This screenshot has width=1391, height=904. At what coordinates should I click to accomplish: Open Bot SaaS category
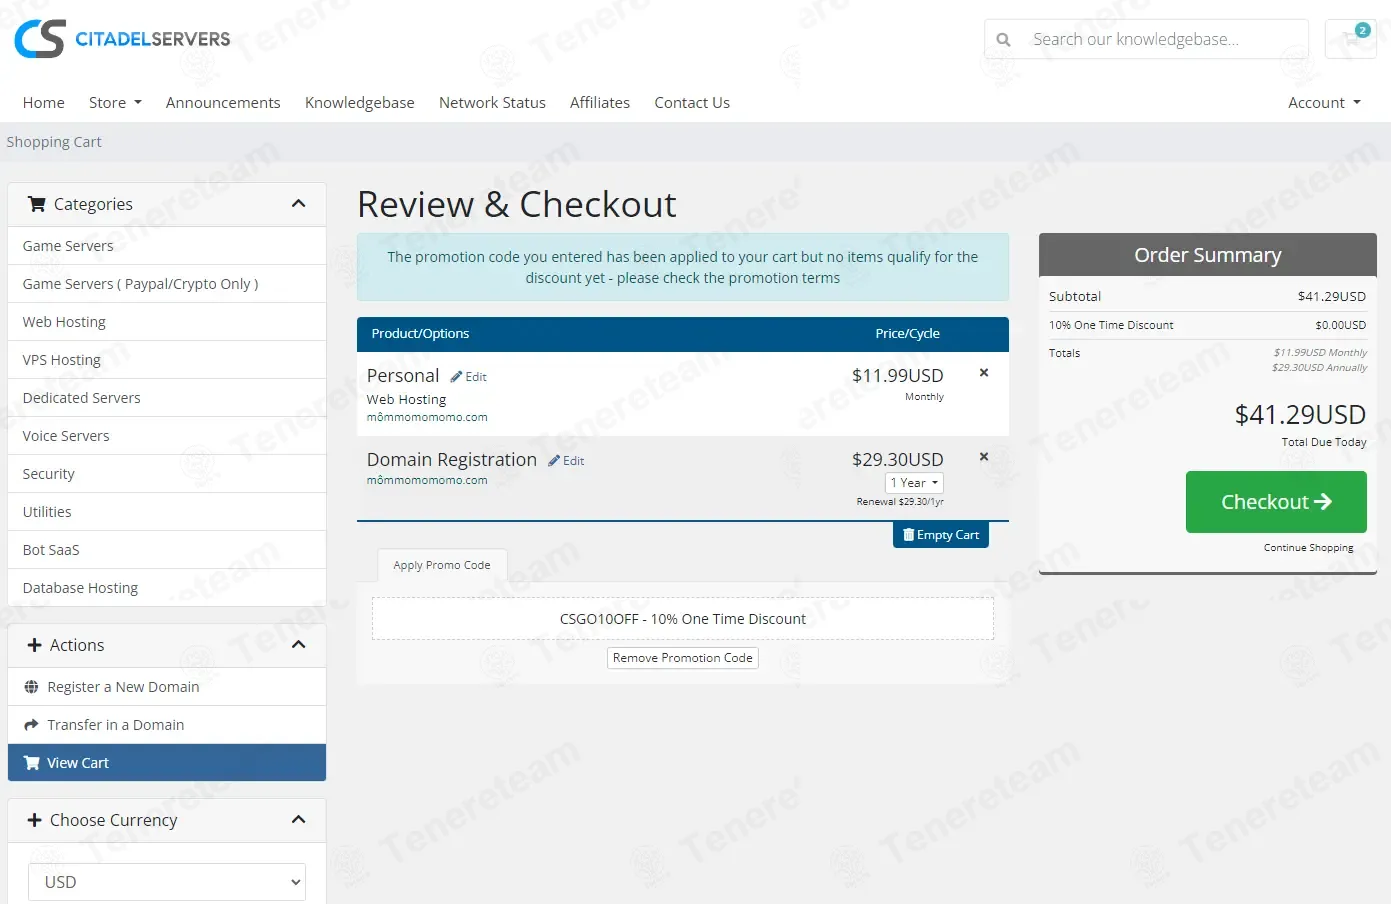[x=167, y=550]
